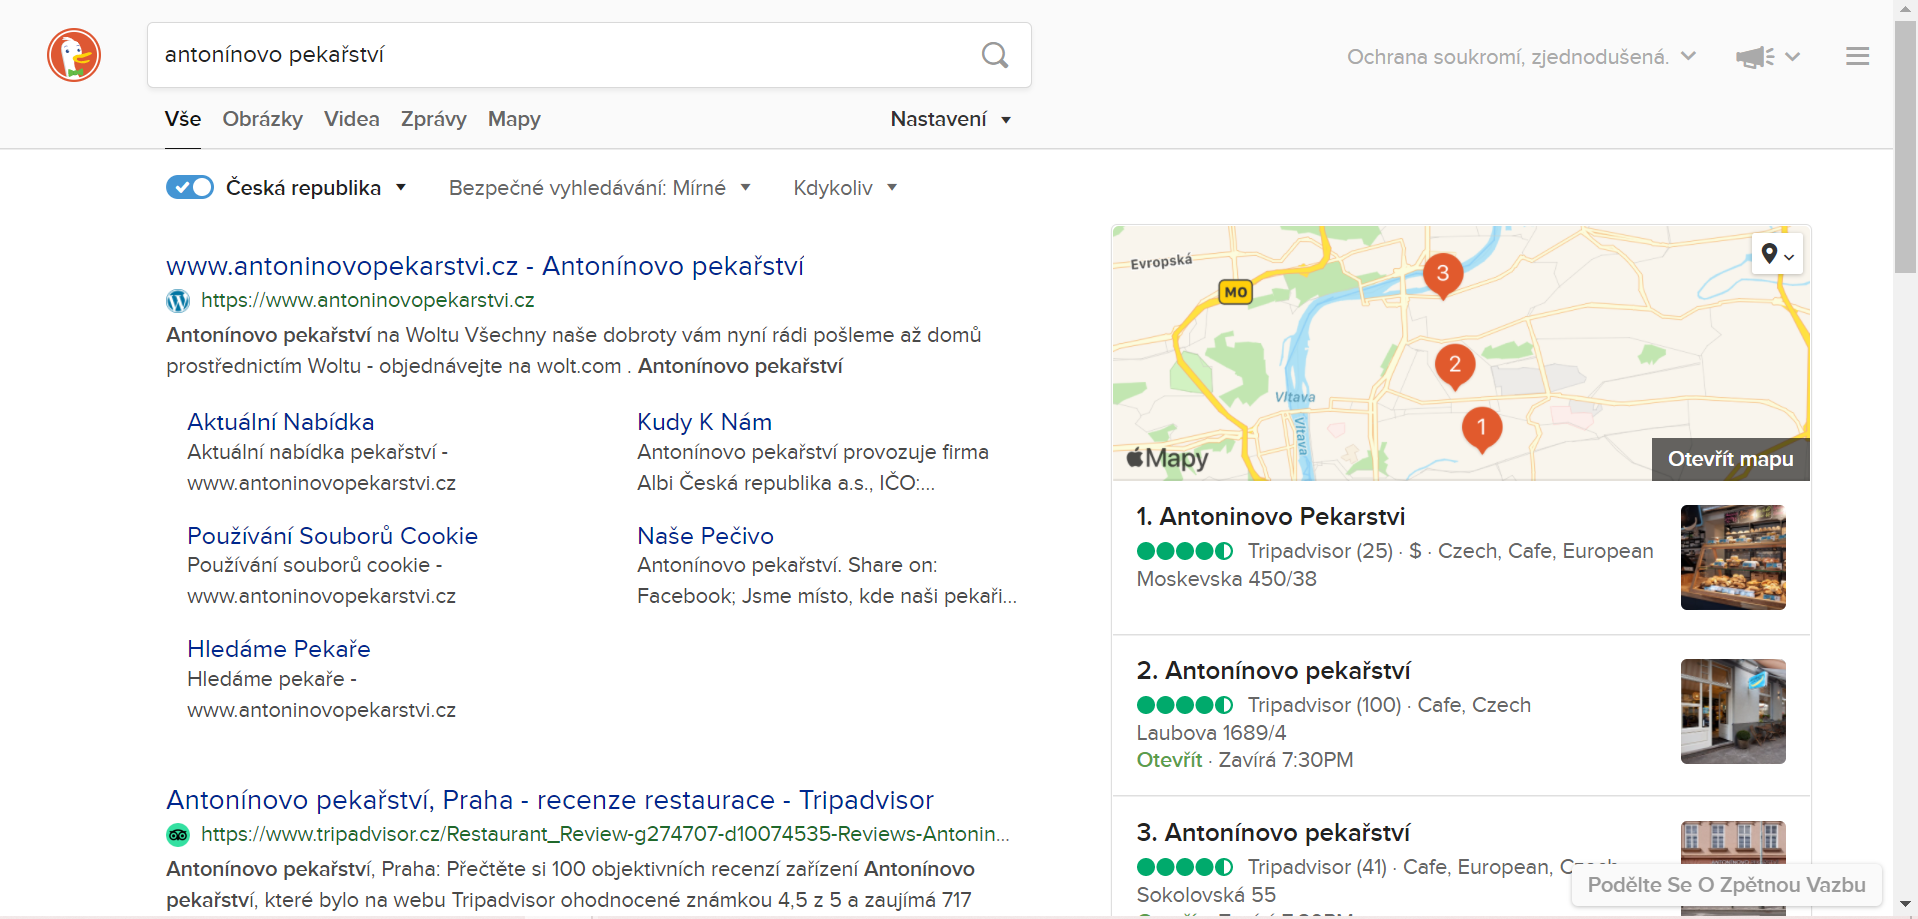
Task: Toggle the Česká republika region switch
Action: click(190, 187)
